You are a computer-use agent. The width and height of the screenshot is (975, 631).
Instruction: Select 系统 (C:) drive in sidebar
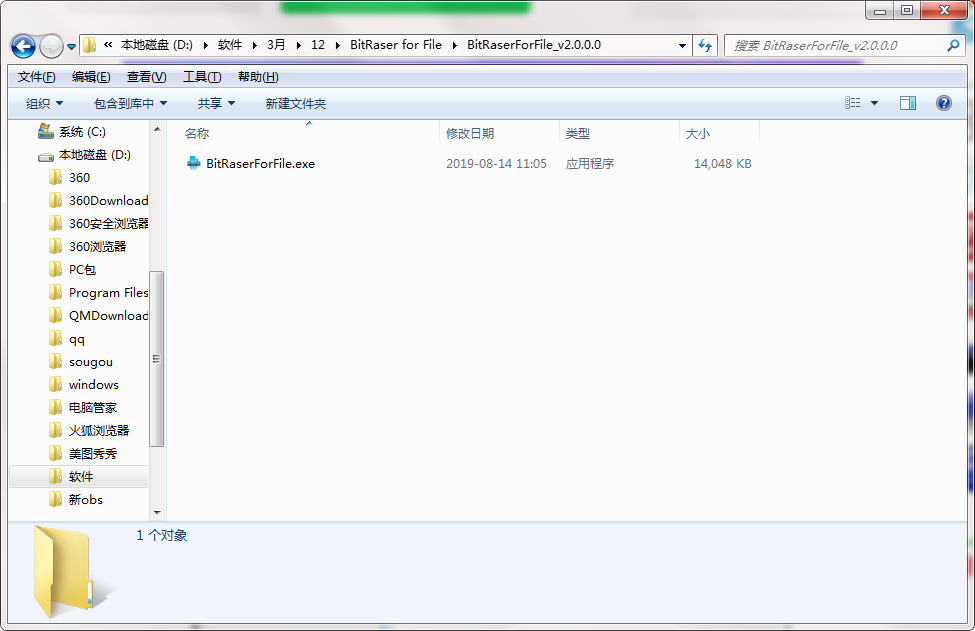[x=82, y=132]
